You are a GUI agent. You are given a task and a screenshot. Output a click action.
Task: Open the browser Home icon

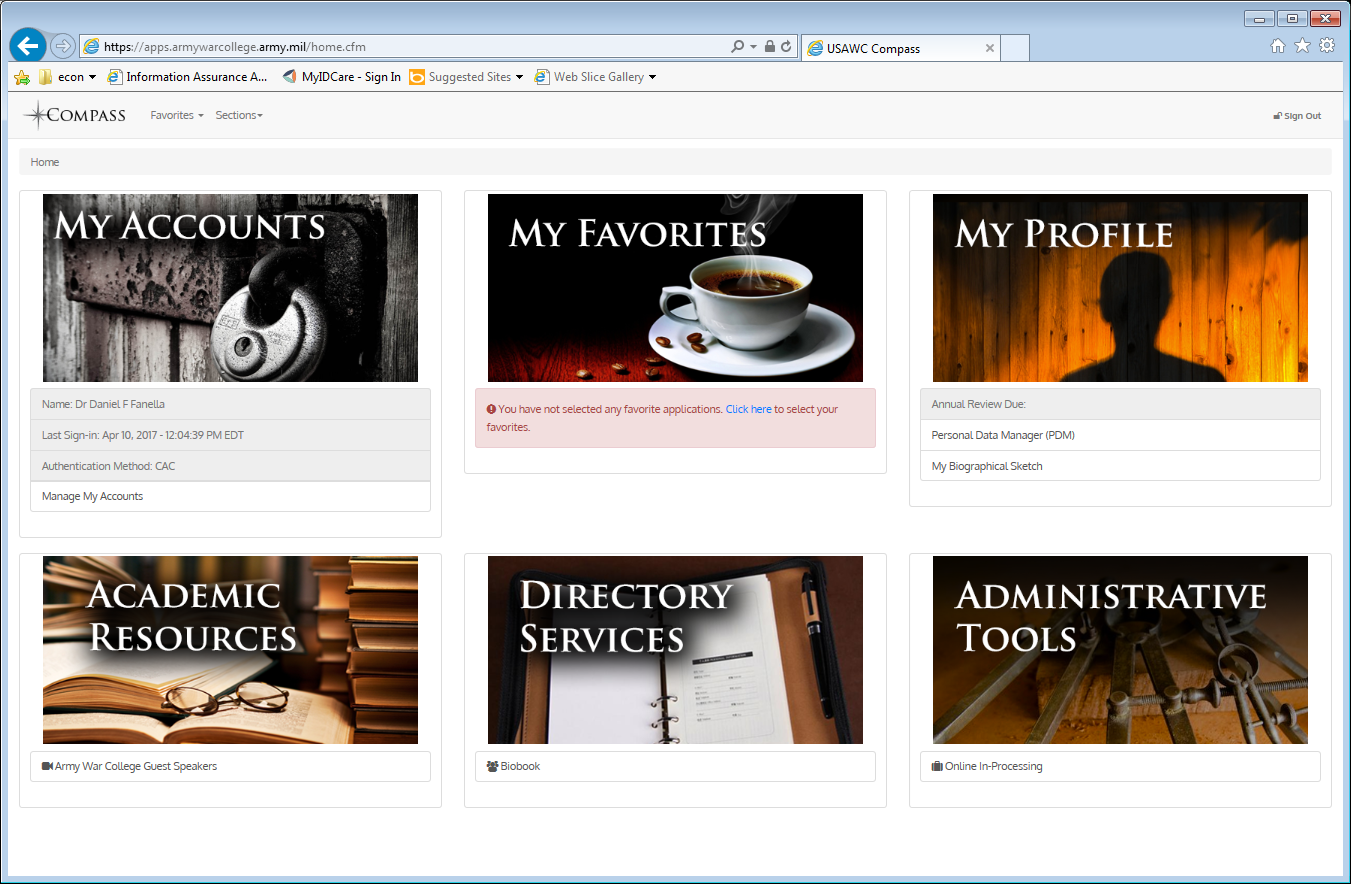[1278, 46]
